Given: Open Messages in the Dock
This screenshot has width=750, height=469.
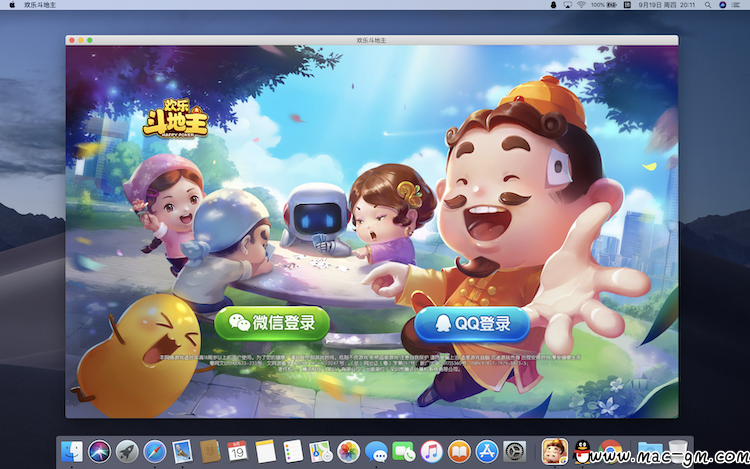Looking at the screenshot, I should [x=376, y=451].
